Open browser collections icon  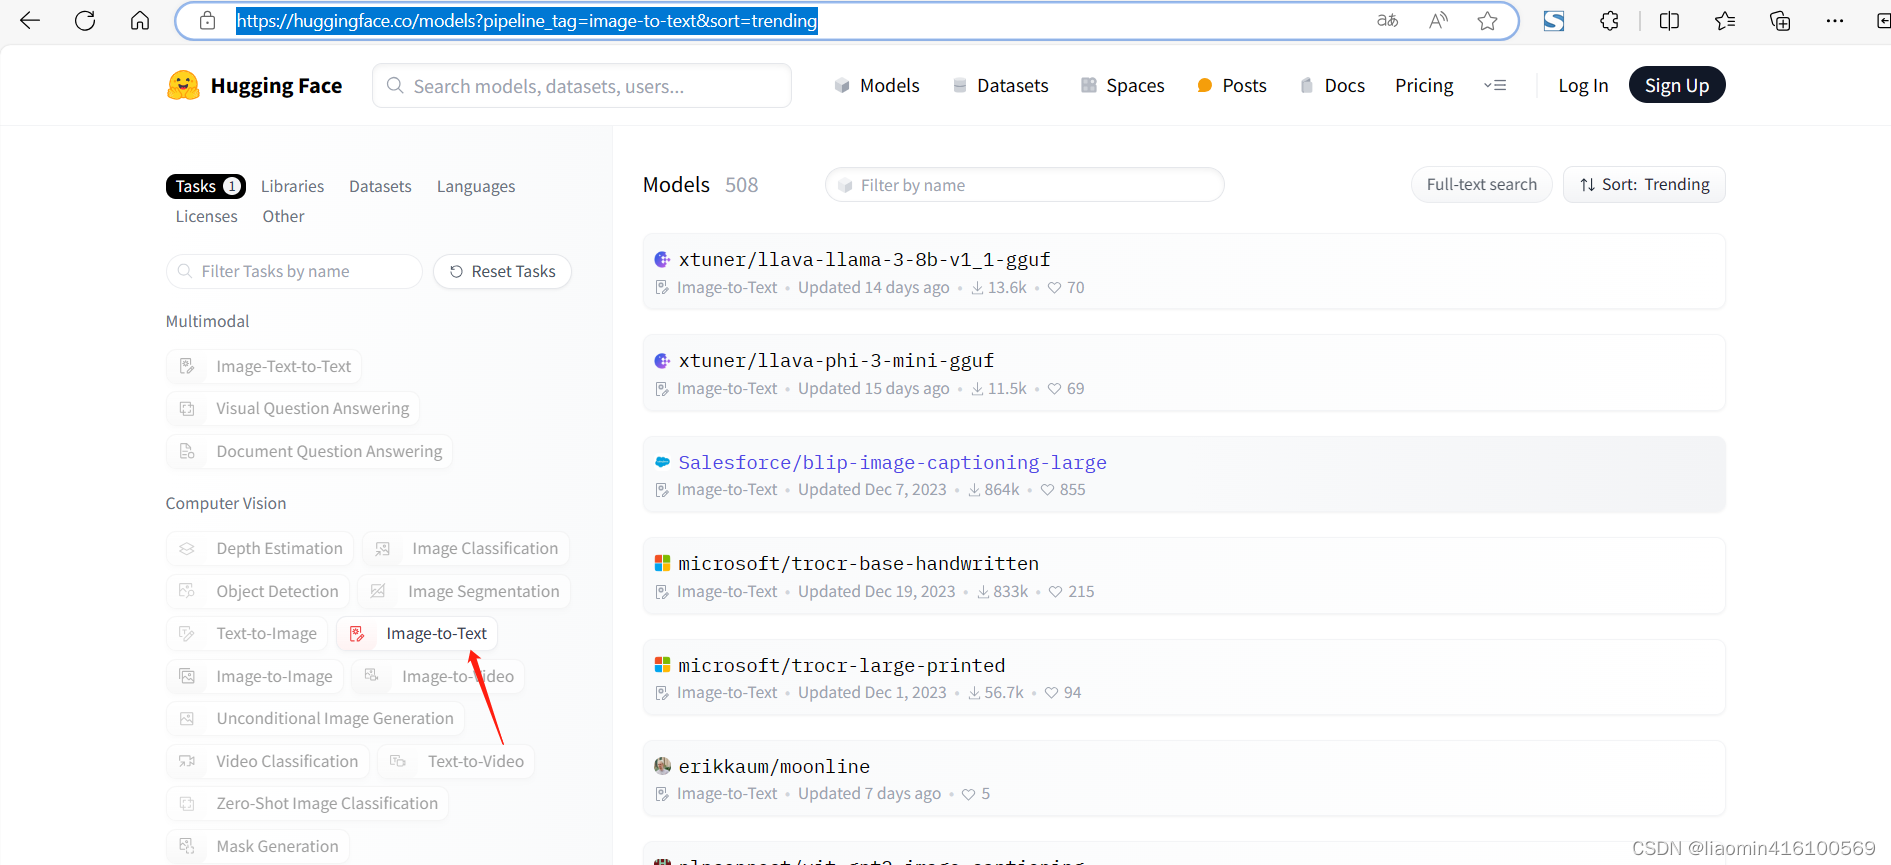[x=1780, y=21]
